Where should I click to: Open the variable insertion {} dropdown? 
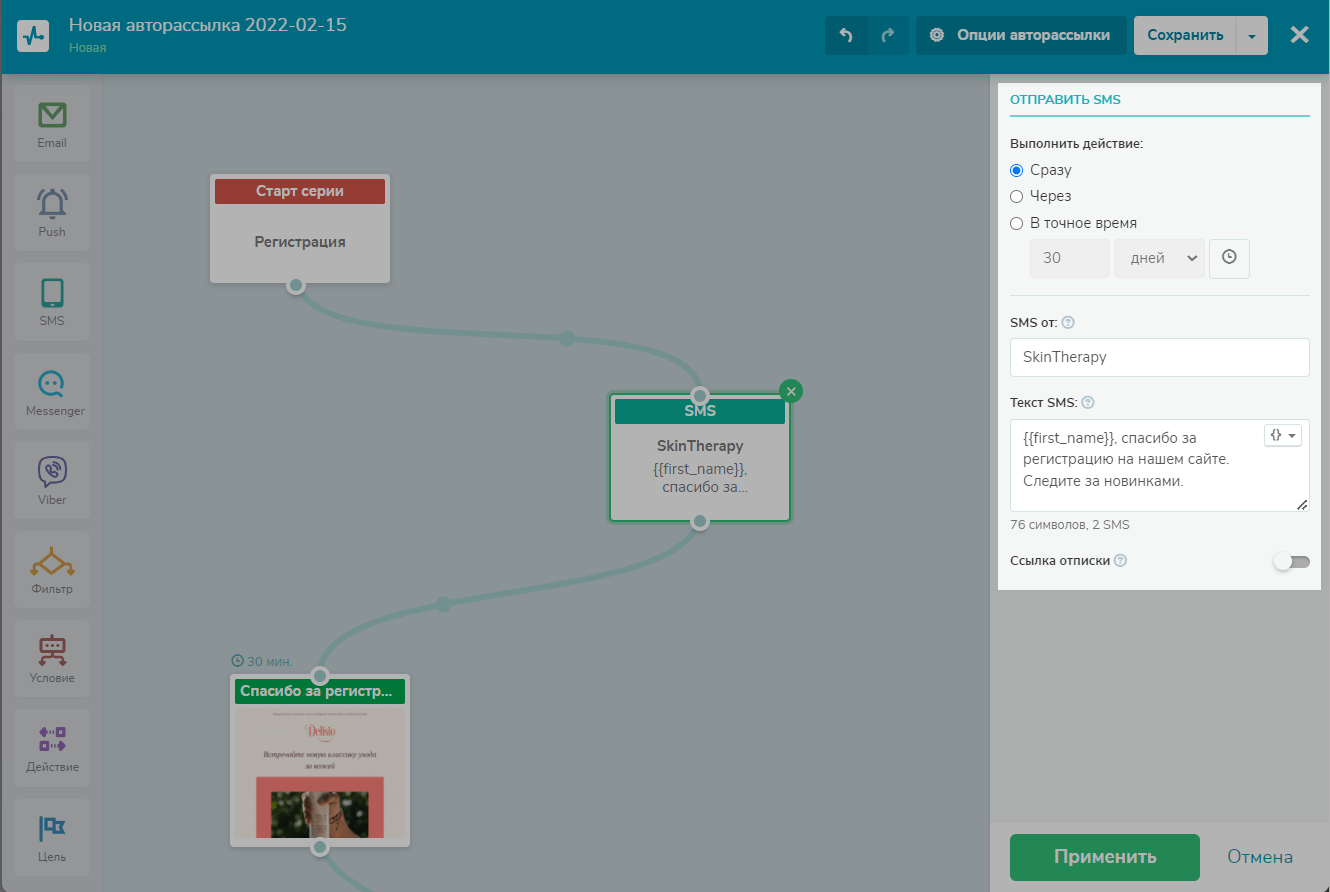click(1283, 435)
